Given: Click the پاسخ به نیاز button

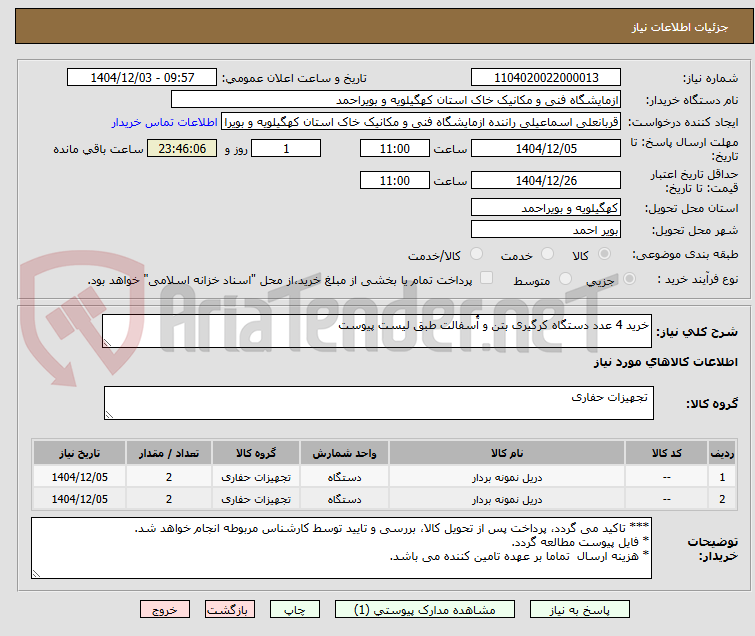Looking at the screenshot, I should pyautogui.click(x=579, y=610).
